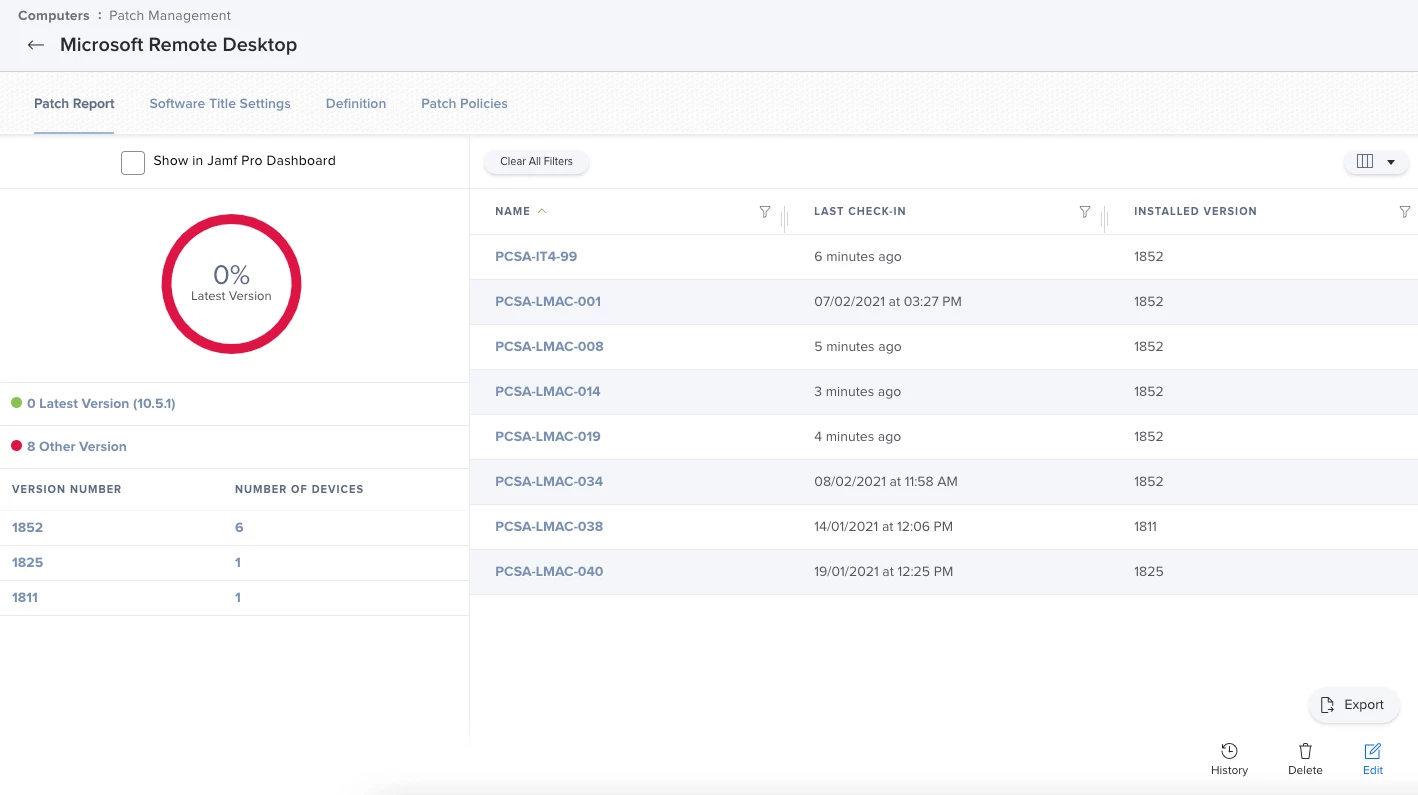Open computer PCSA-LMAC-001
1418x795 pixels.
548,302
